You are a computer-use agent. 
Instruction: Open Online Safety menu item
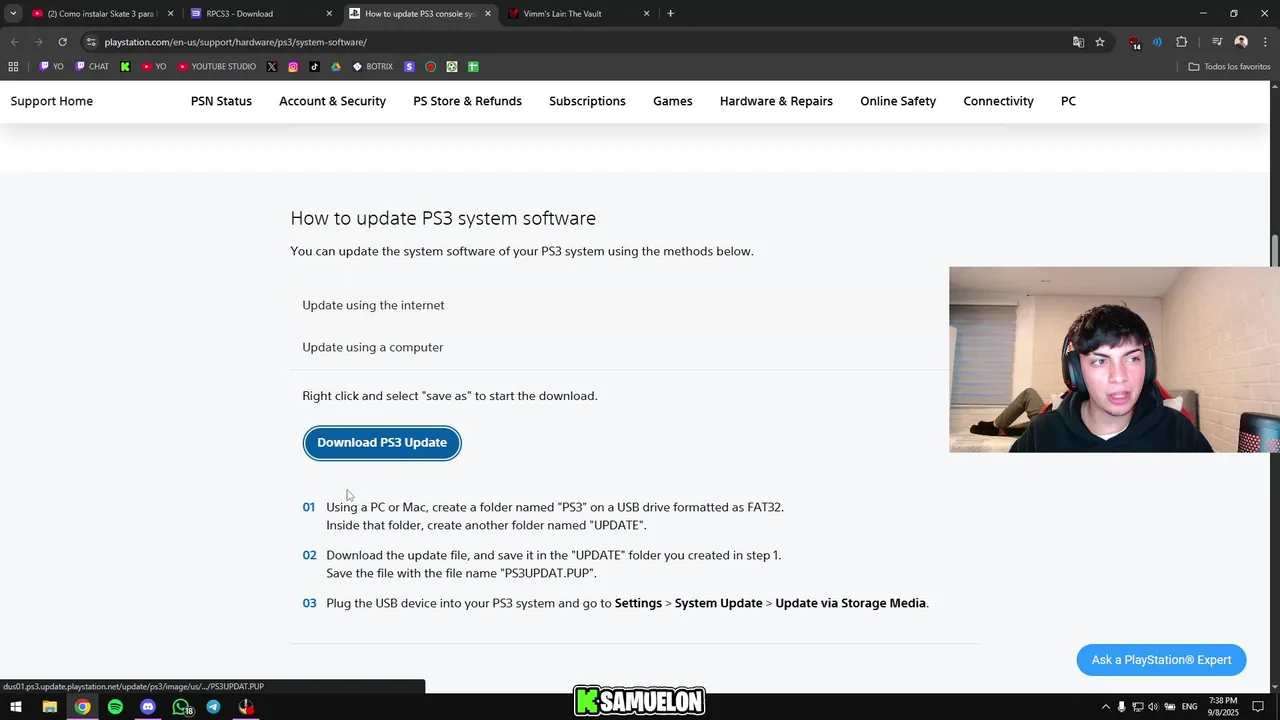(898, 101)
